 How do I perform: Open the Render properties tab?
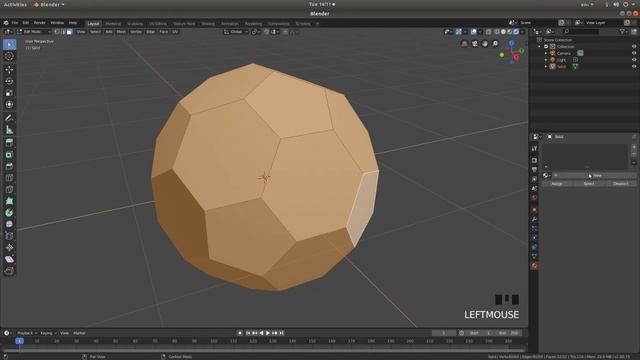pos(534,160)
